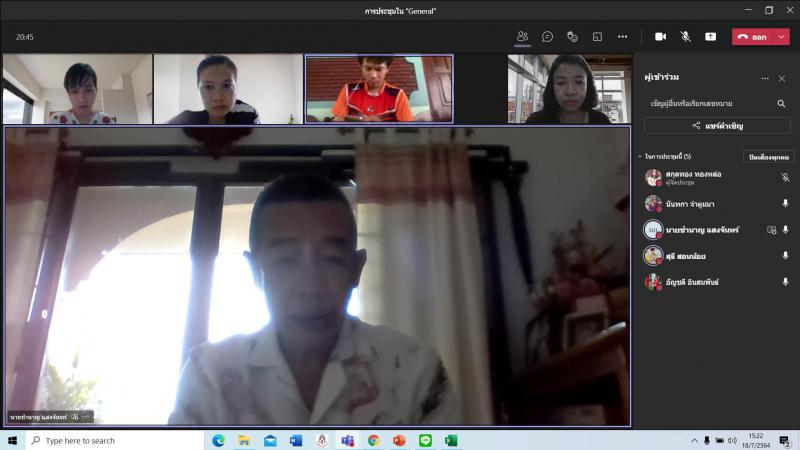Show hidden system tray icons chevron
This screenshot has width=800, height=450.
(694, 440)
